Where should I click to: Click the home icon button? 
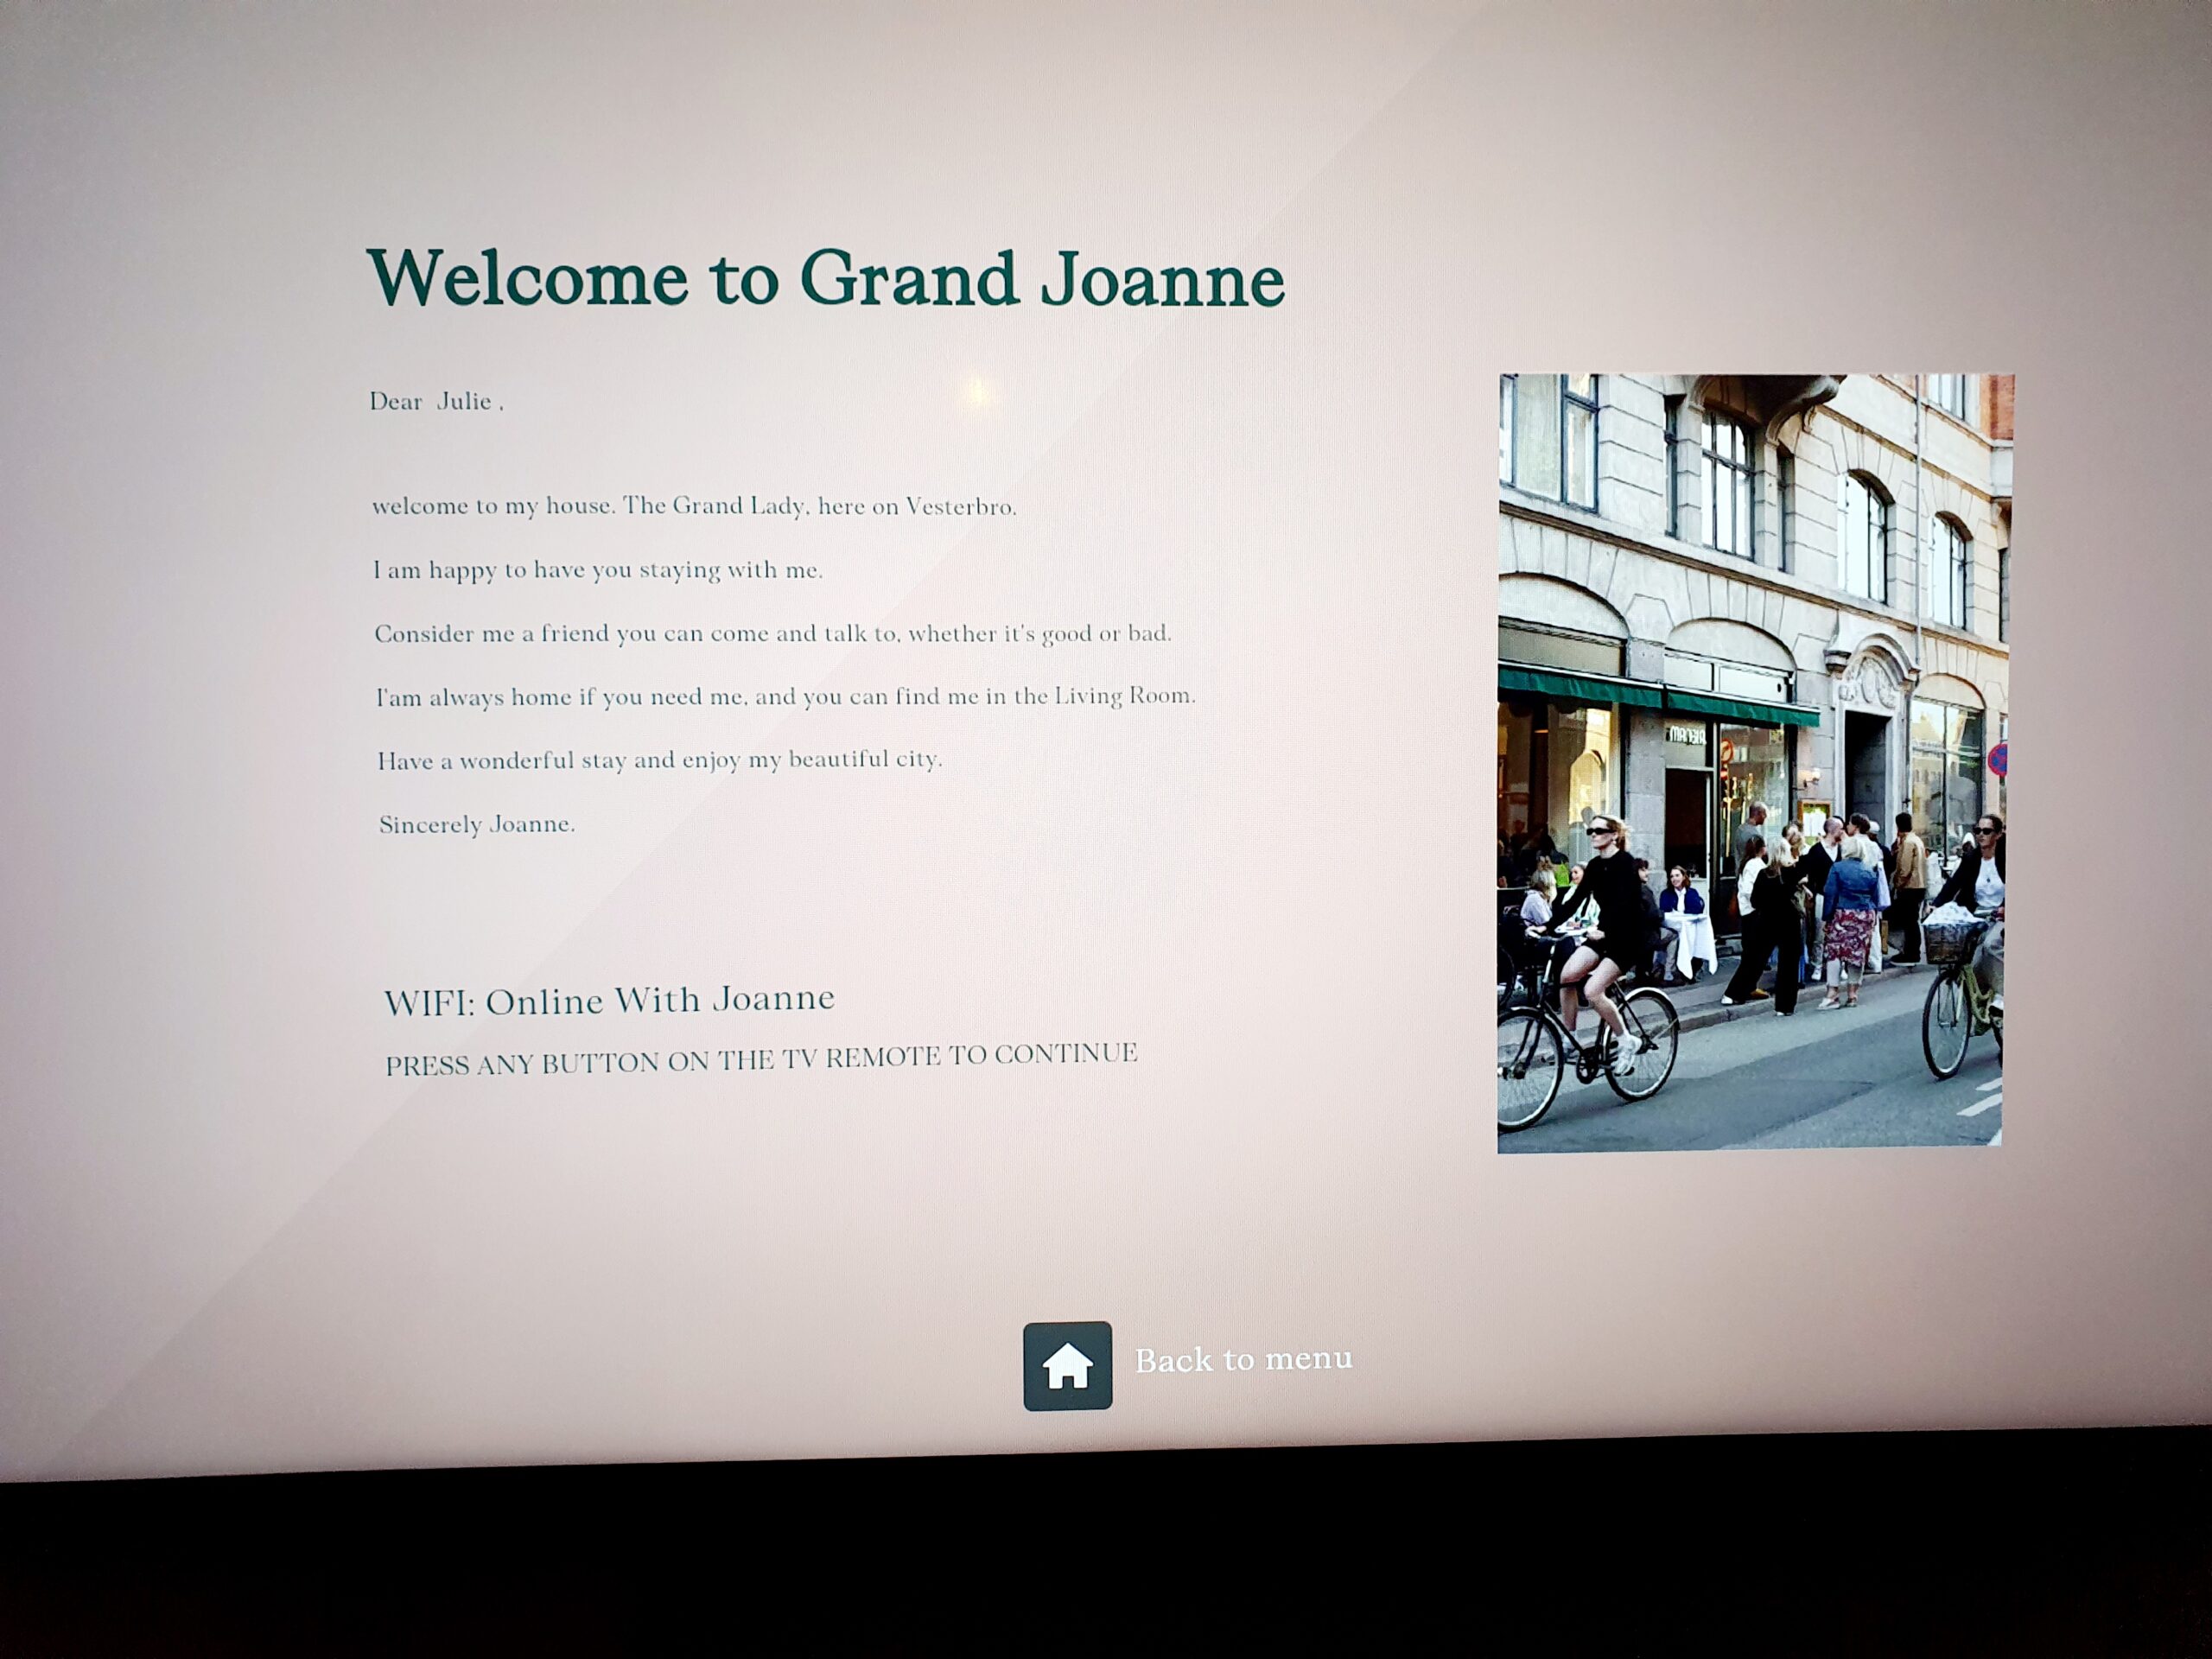1067,1365
